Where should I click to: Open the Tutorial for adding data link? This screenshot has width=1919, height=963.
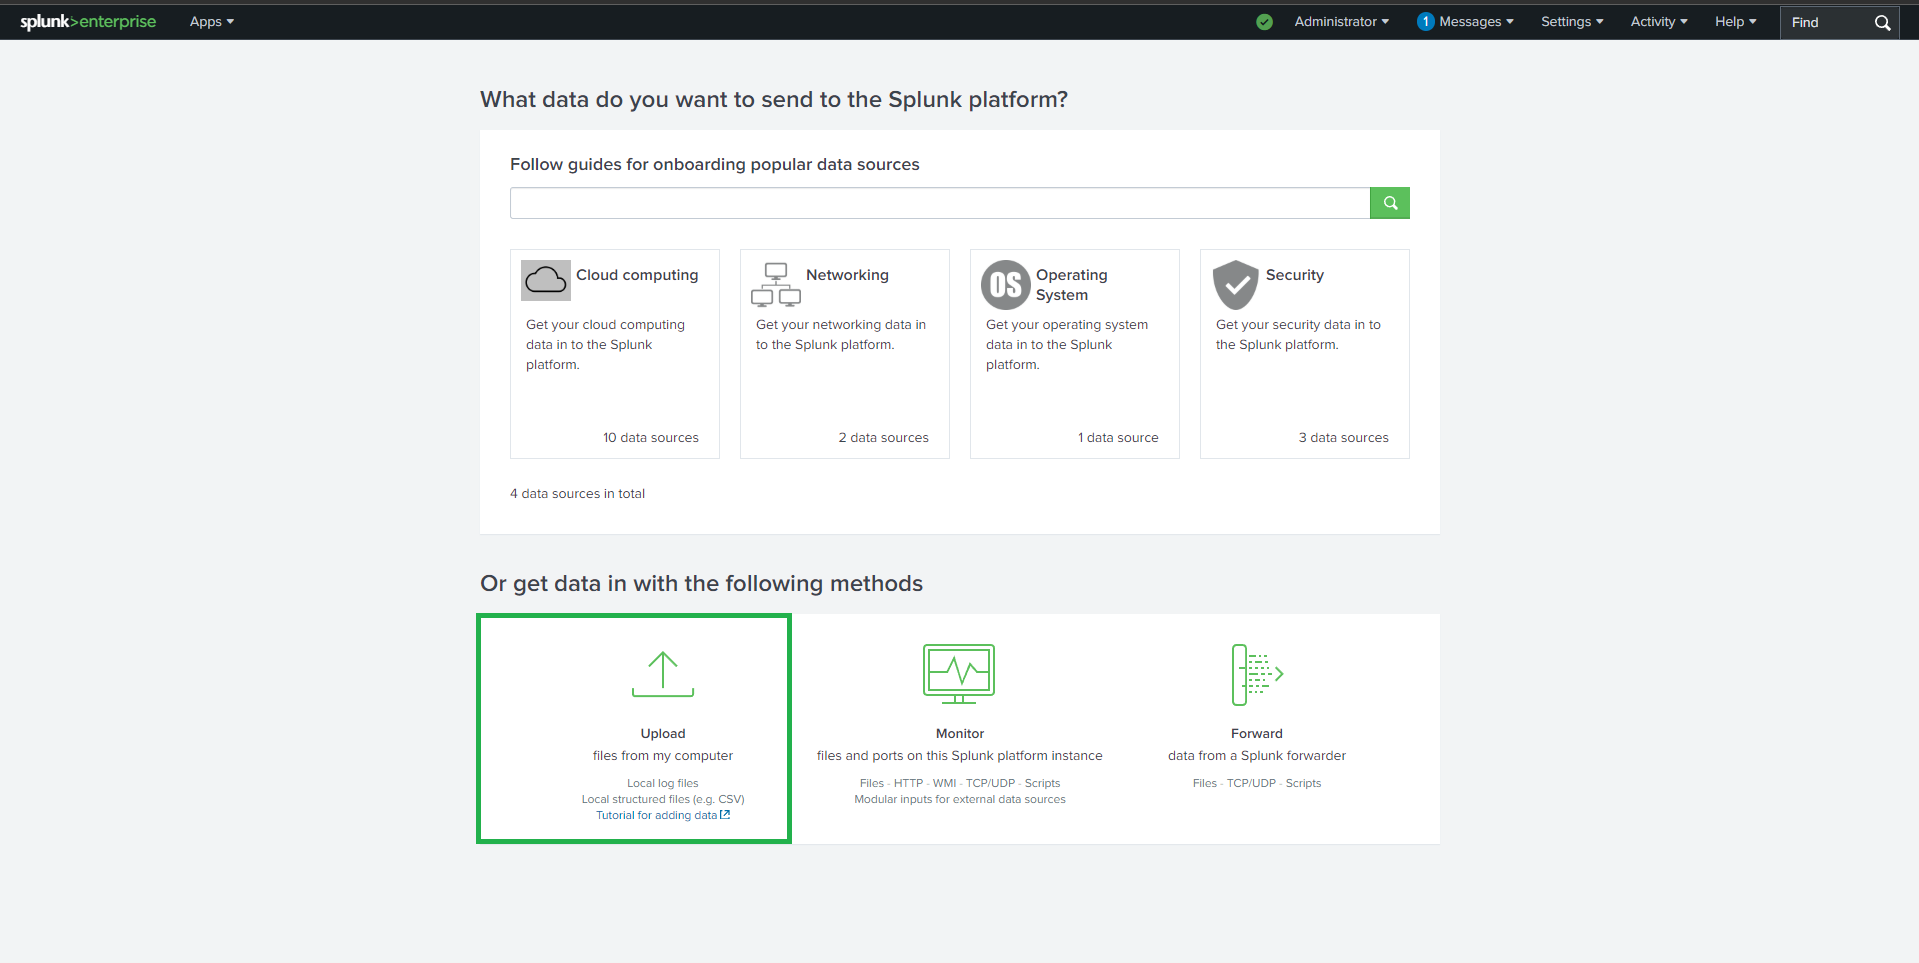pyautogui.click(x=662, y=815)
